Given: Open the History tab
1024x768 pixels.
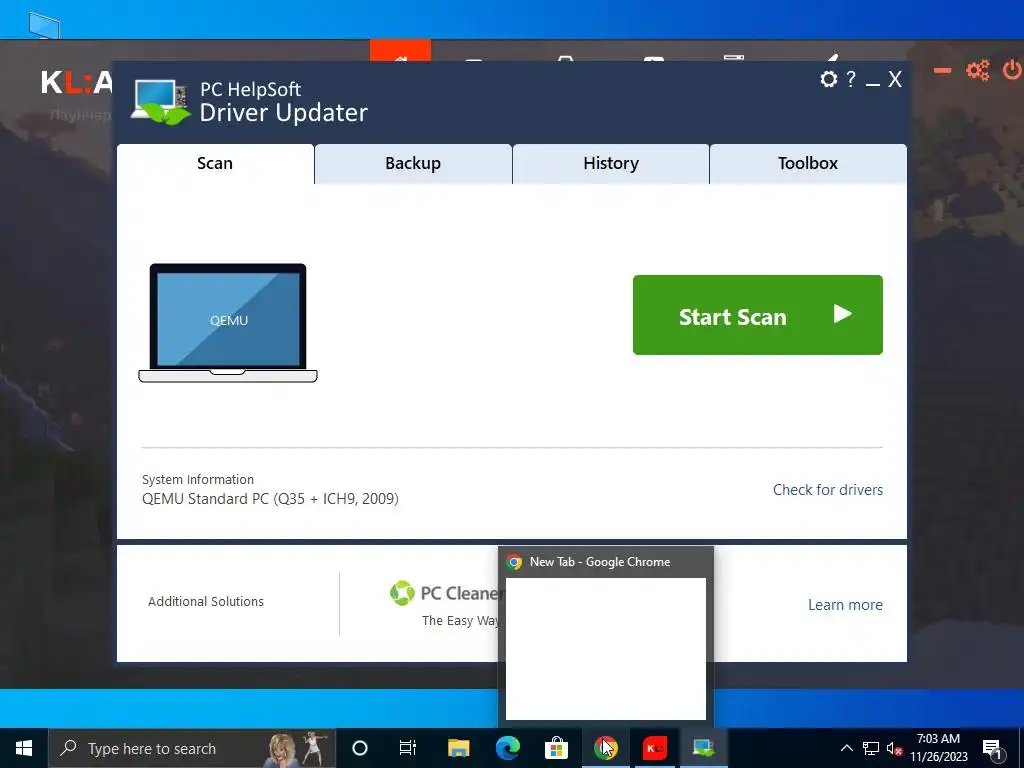Looking at the screenshot, I should click(x=611, y=164).
